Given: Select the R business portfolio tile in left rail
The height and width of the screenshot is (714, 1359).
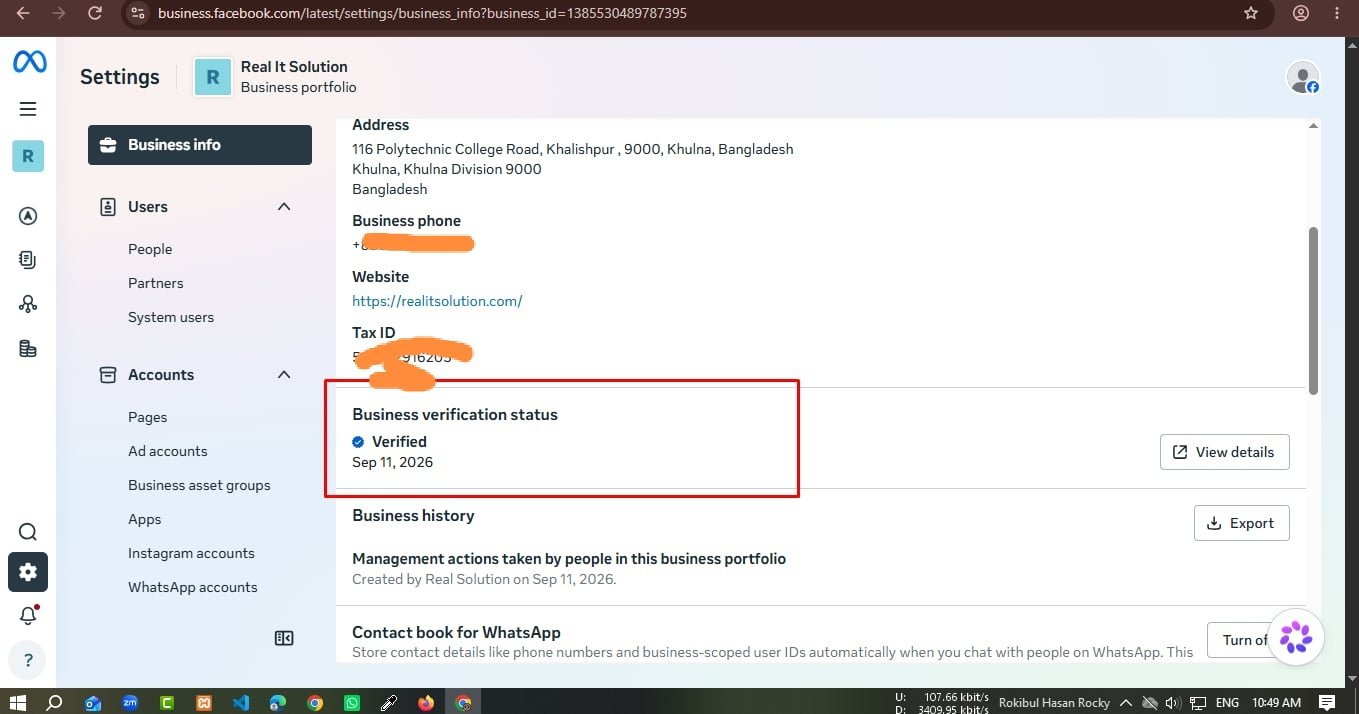Looking at the screenshot, I should [x=28, y=156].
